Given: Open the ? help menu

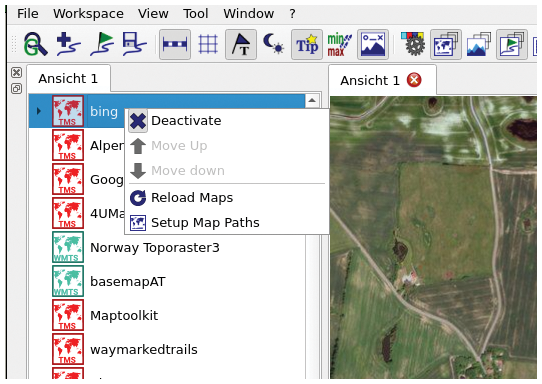Looking at the screenshot, I should point(292,14).
